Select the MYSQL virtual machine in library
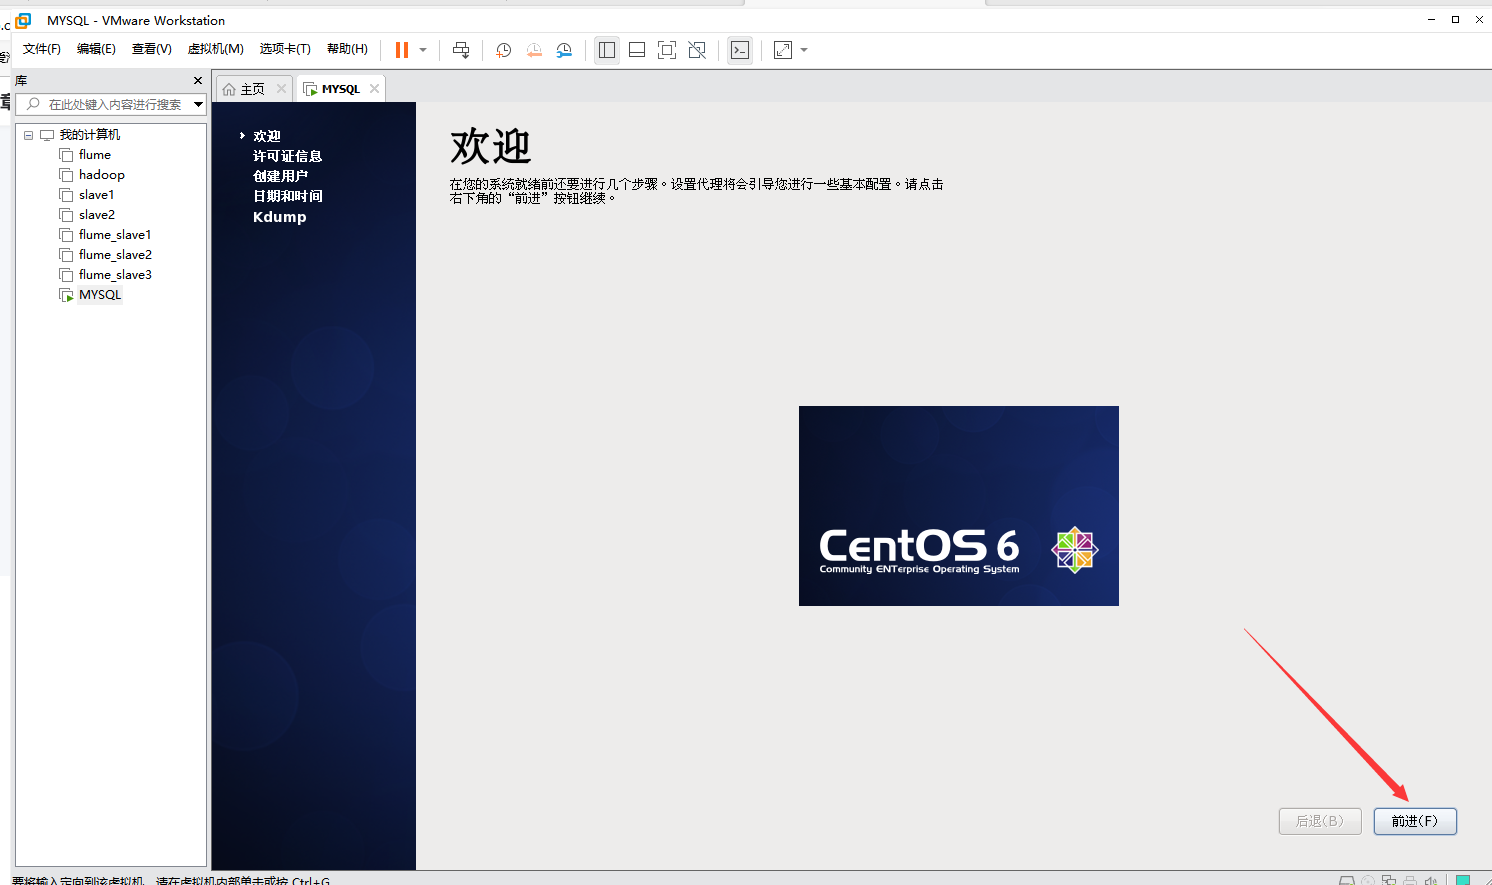 [x=100, y=295]
